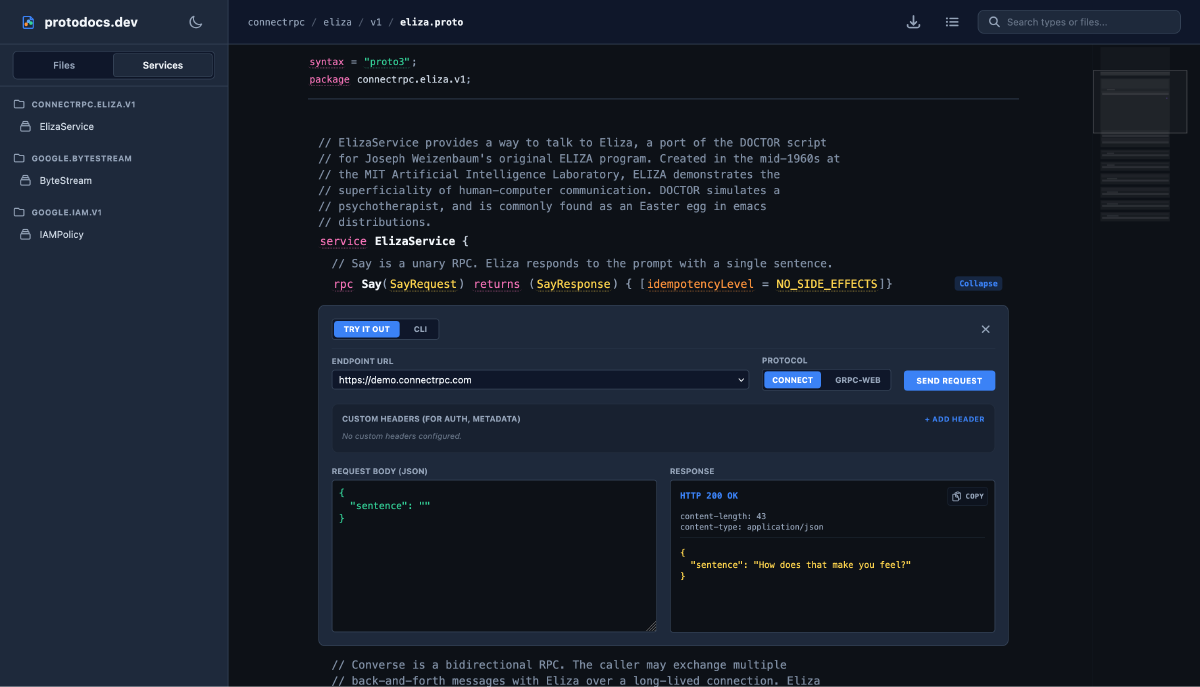Viewport: 1200px width, 687px height.
Task: Click the search magnifier icon
Action: tap(994, 22)
